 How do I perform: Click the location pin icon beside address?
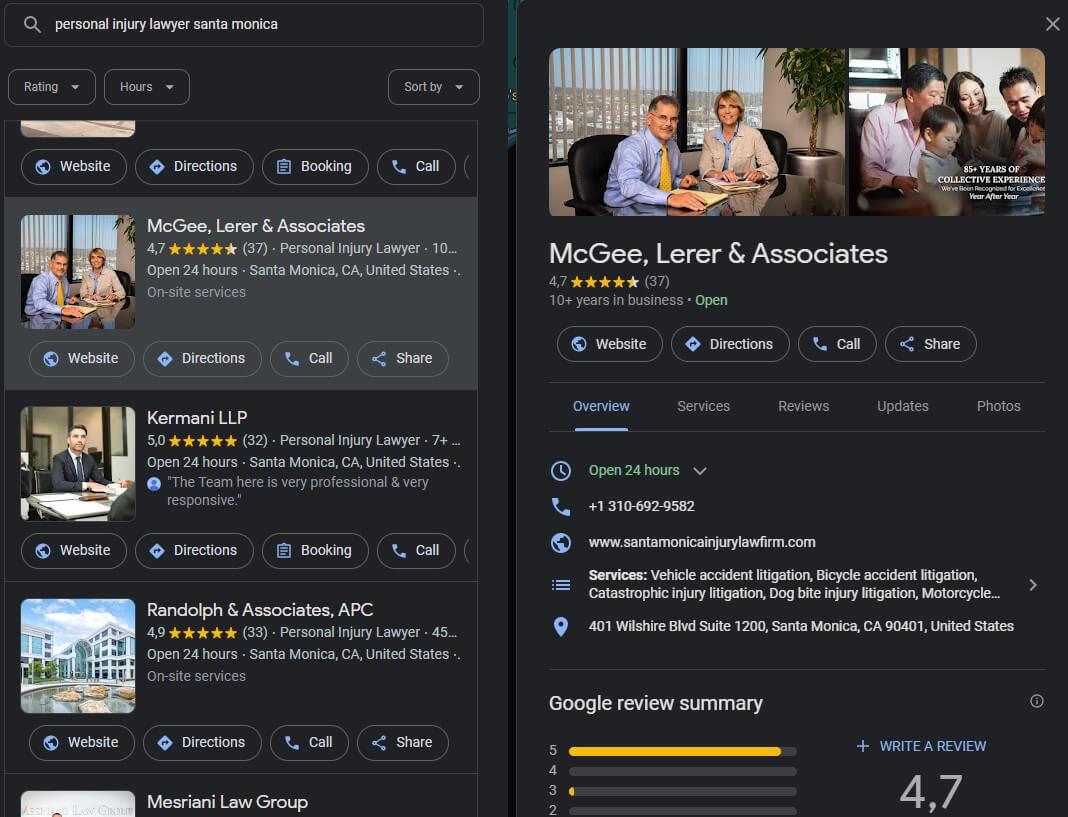click(x=561, y=627)
